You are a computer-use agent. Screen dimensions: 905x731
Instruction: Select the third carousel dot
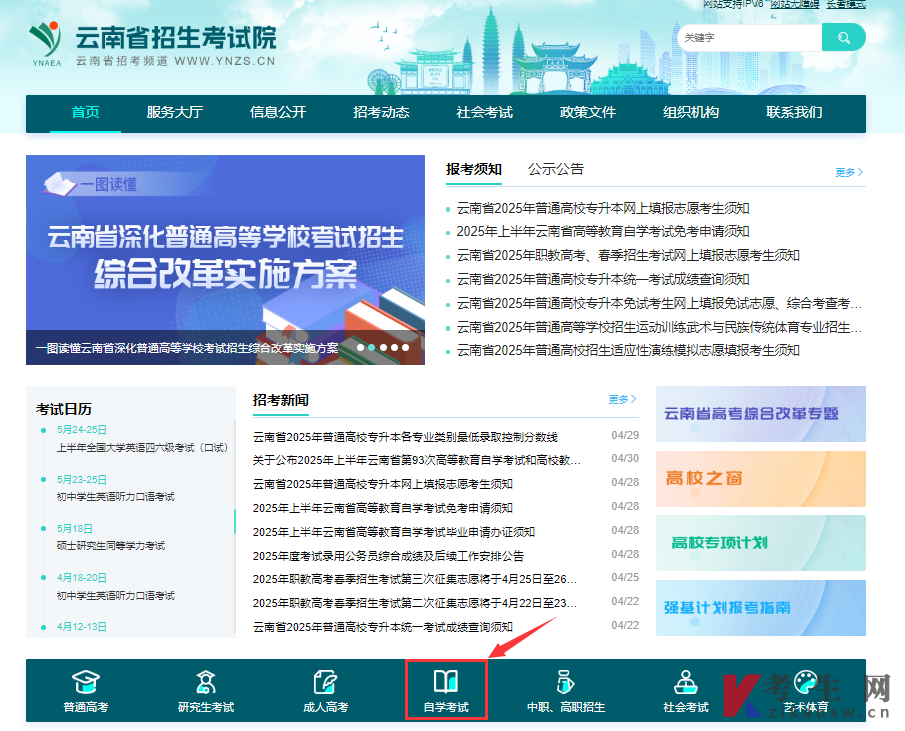coord(383,347)
